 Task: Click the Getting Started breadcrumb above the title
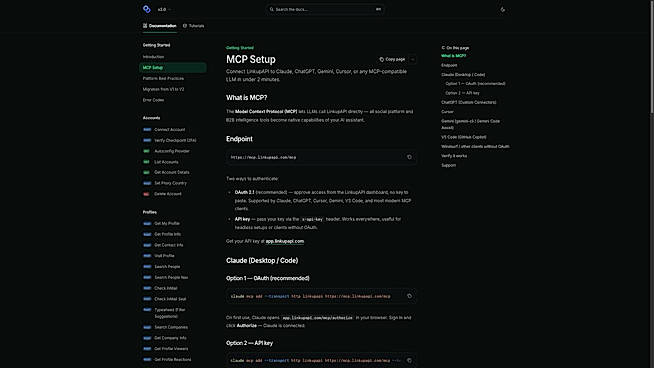pyautogui.click(x=240, y=48)
